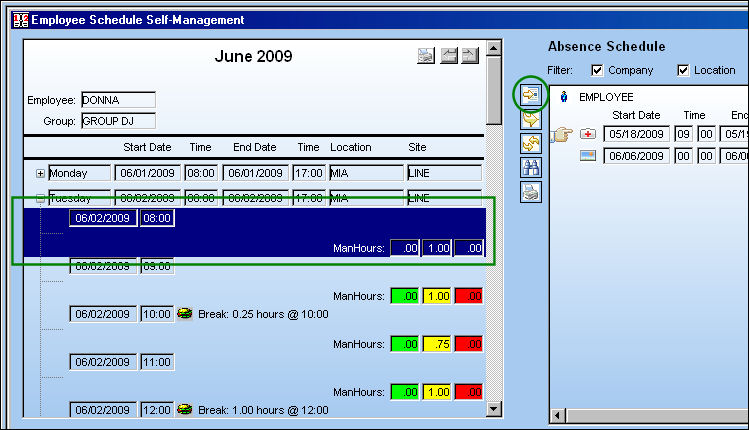Click the EMPLOYEE label in absence list
Viewport: 749px width, 430px height.
(606, 97)
